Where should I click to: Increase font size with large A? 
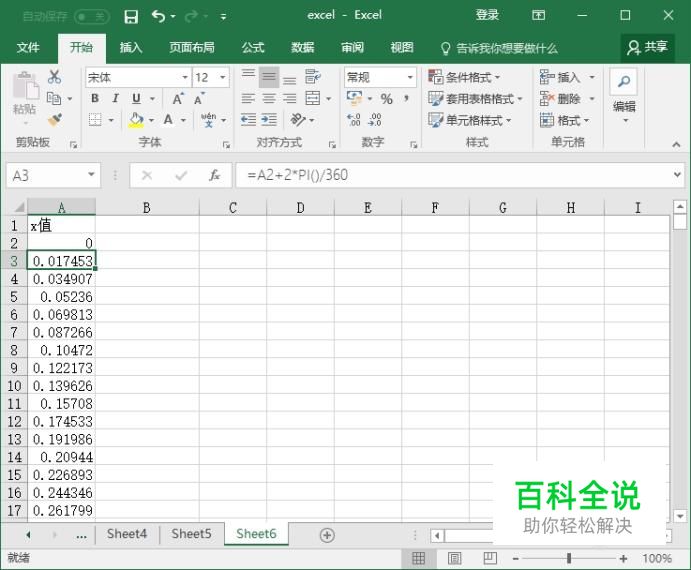click(178, 99)
